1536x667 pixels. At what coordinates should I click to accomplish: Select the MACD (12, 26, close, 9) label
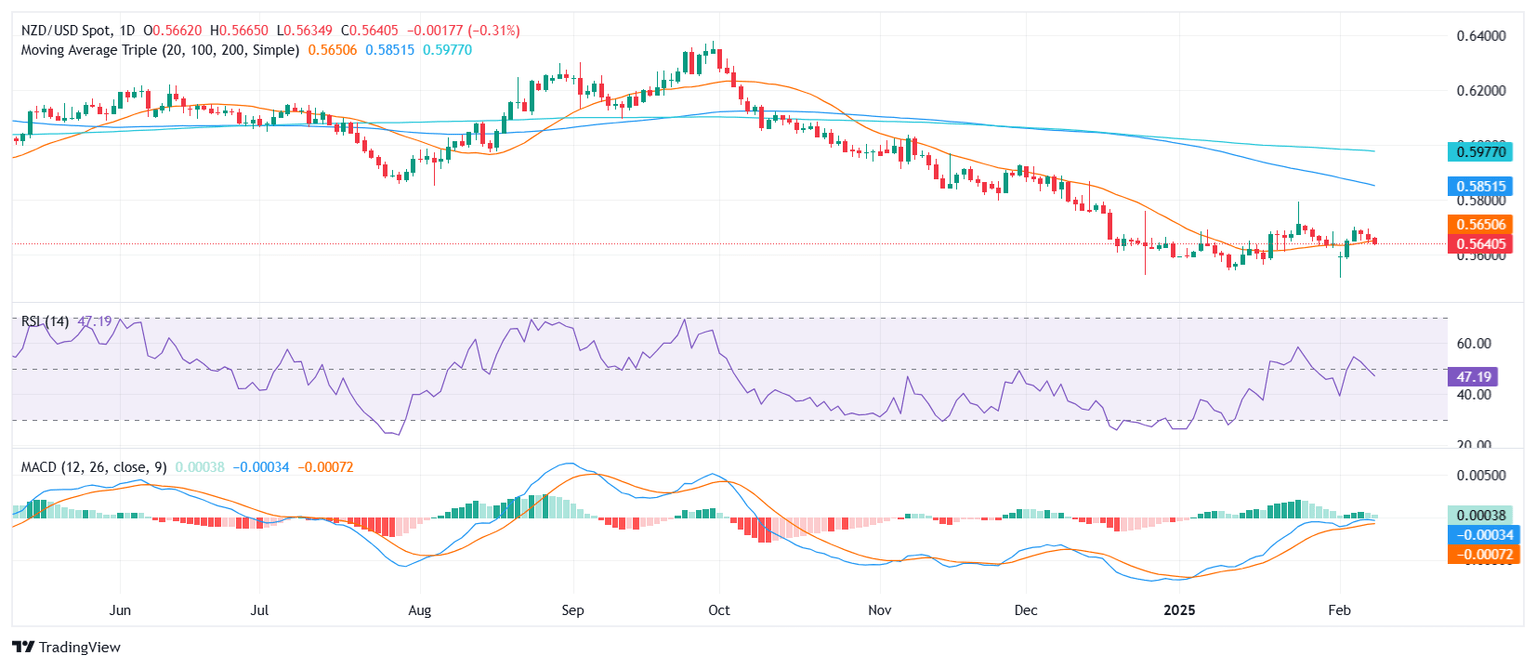click(96, 467)
